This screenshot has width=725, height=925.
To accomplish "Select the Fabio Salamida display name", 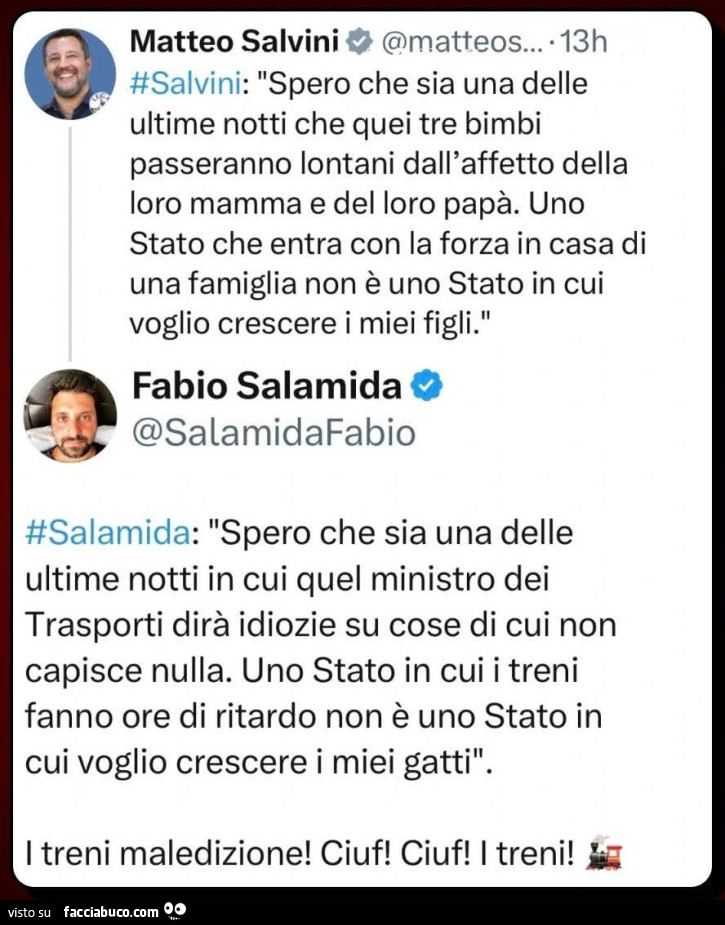I will [x=265, y=385].
